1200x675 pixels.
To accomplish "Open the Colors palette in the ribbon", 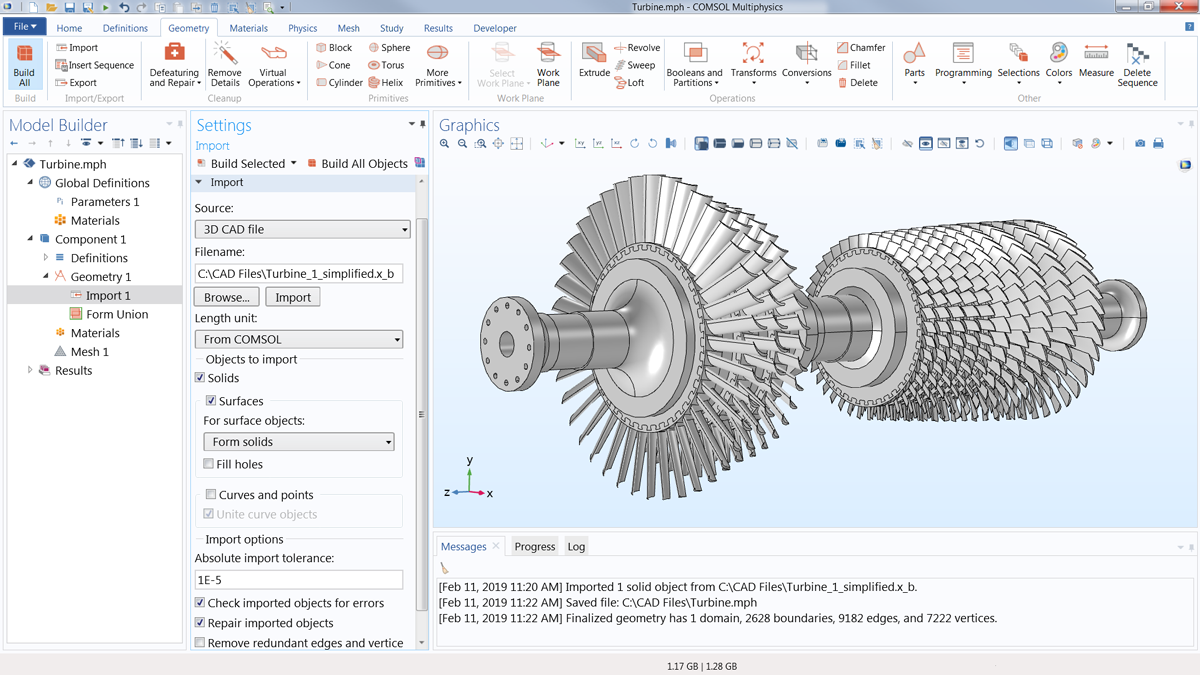I will click(1058, 63).
